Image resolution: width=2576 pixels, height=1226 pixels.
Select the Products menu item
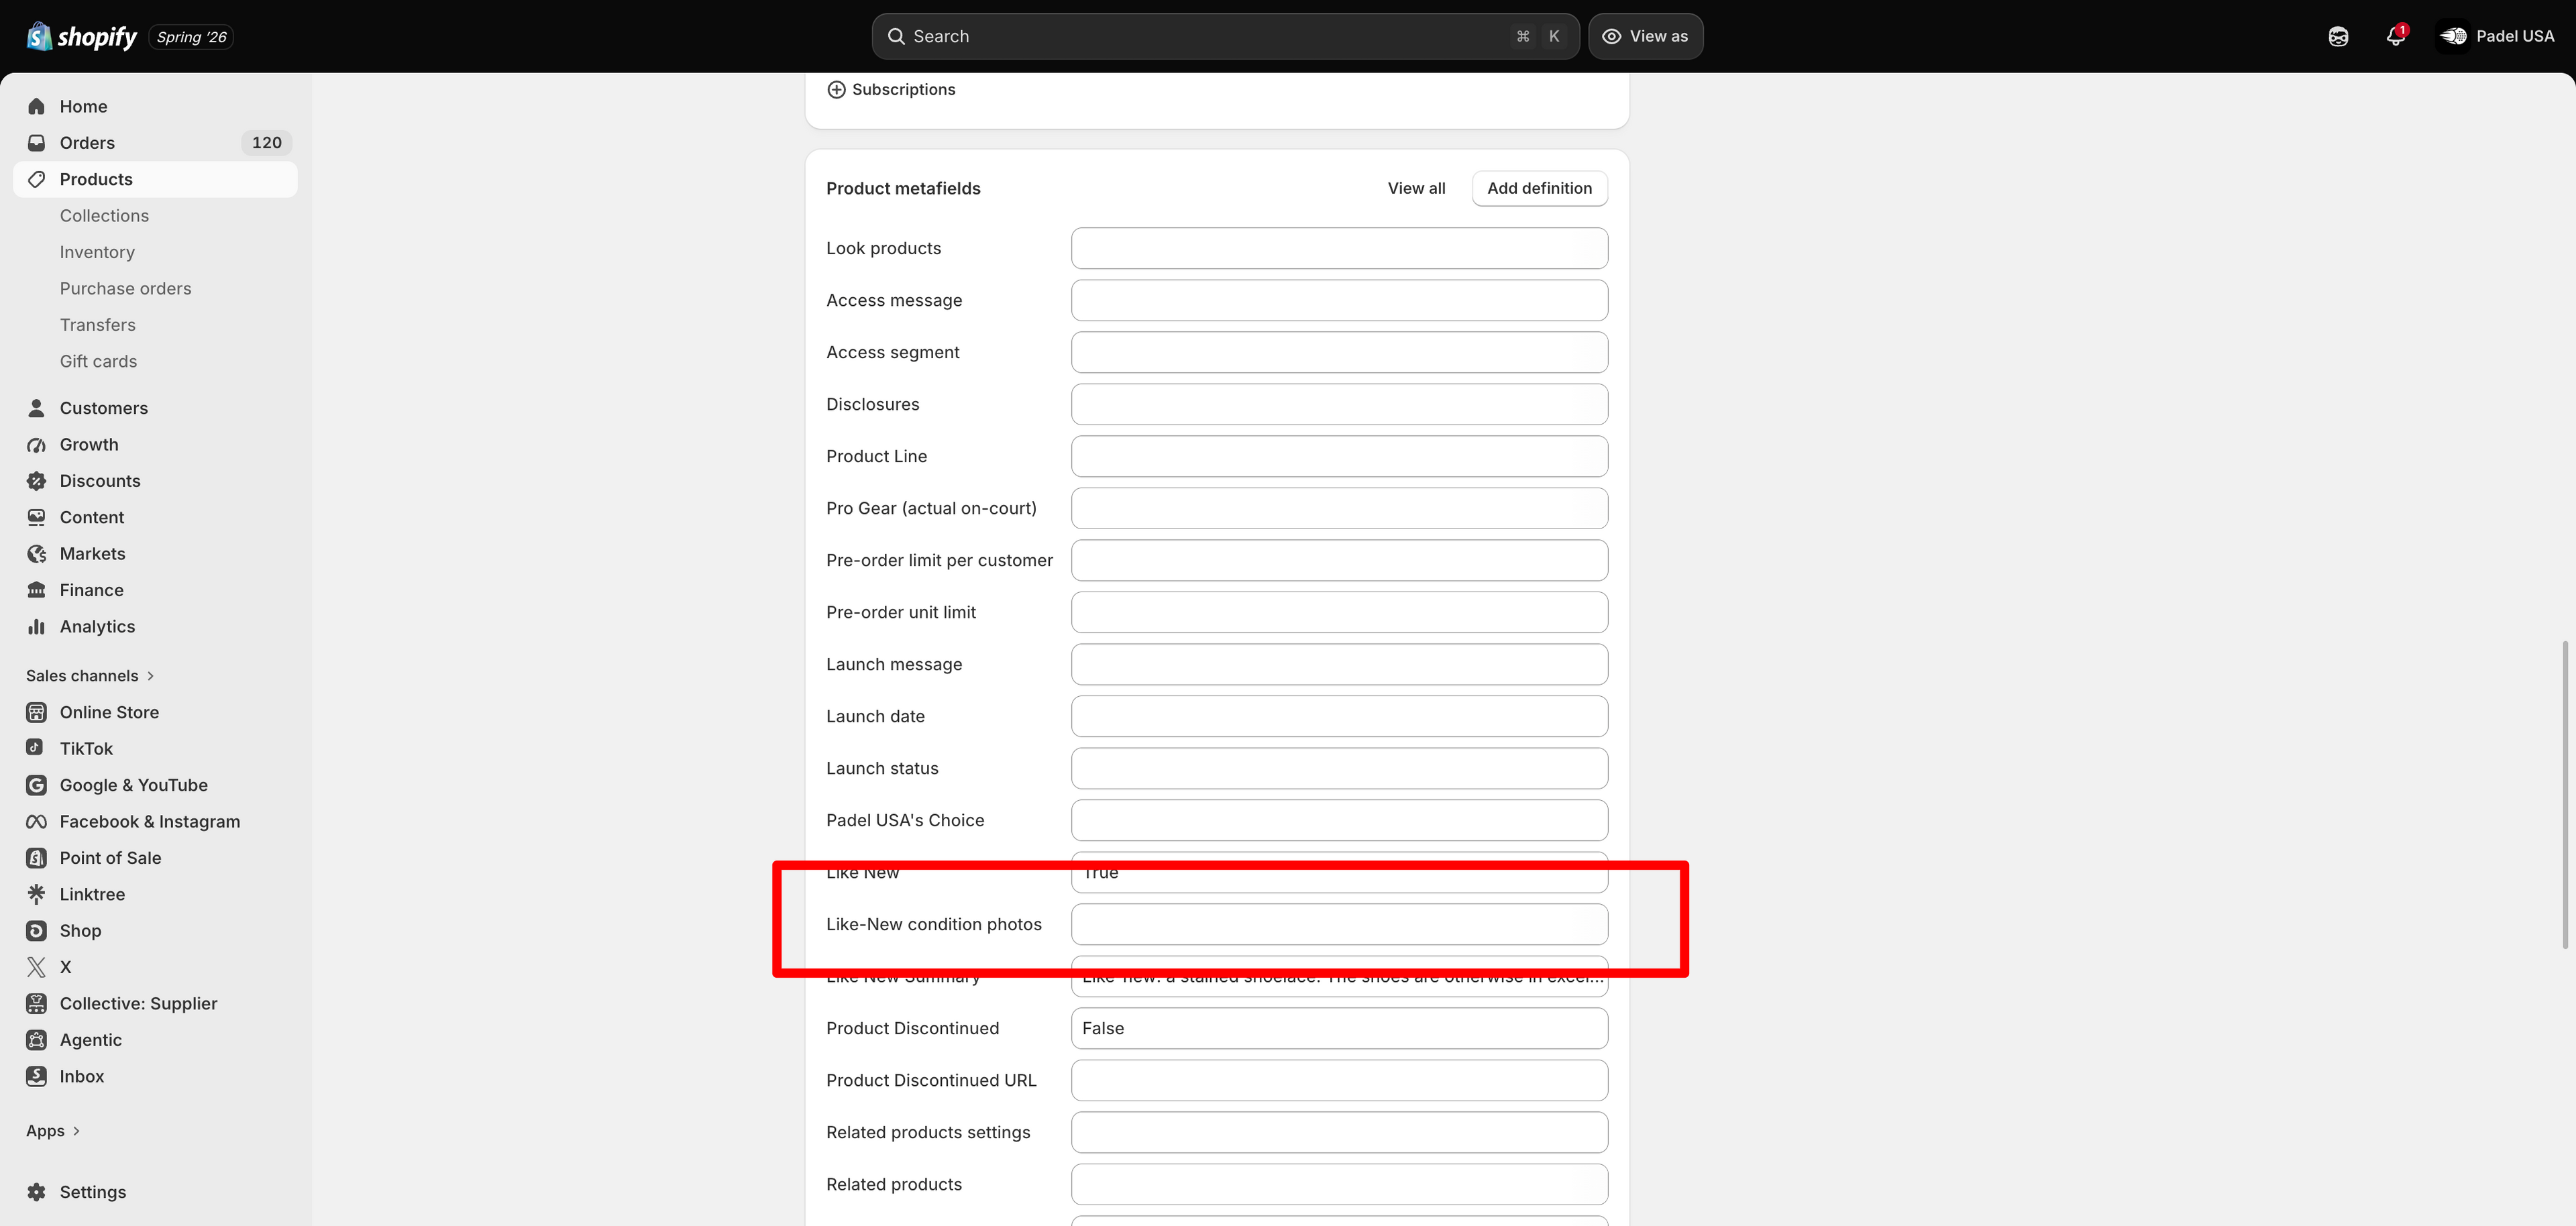click(155, 179)
